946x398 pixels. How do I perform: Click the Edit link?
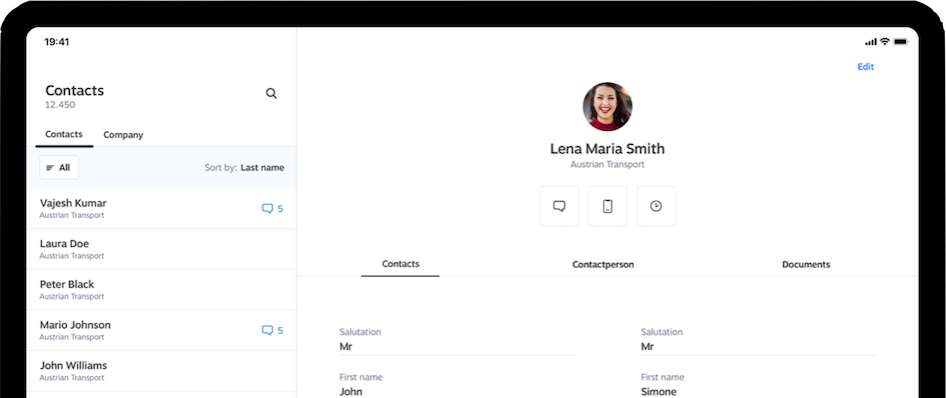coord(866,67)
